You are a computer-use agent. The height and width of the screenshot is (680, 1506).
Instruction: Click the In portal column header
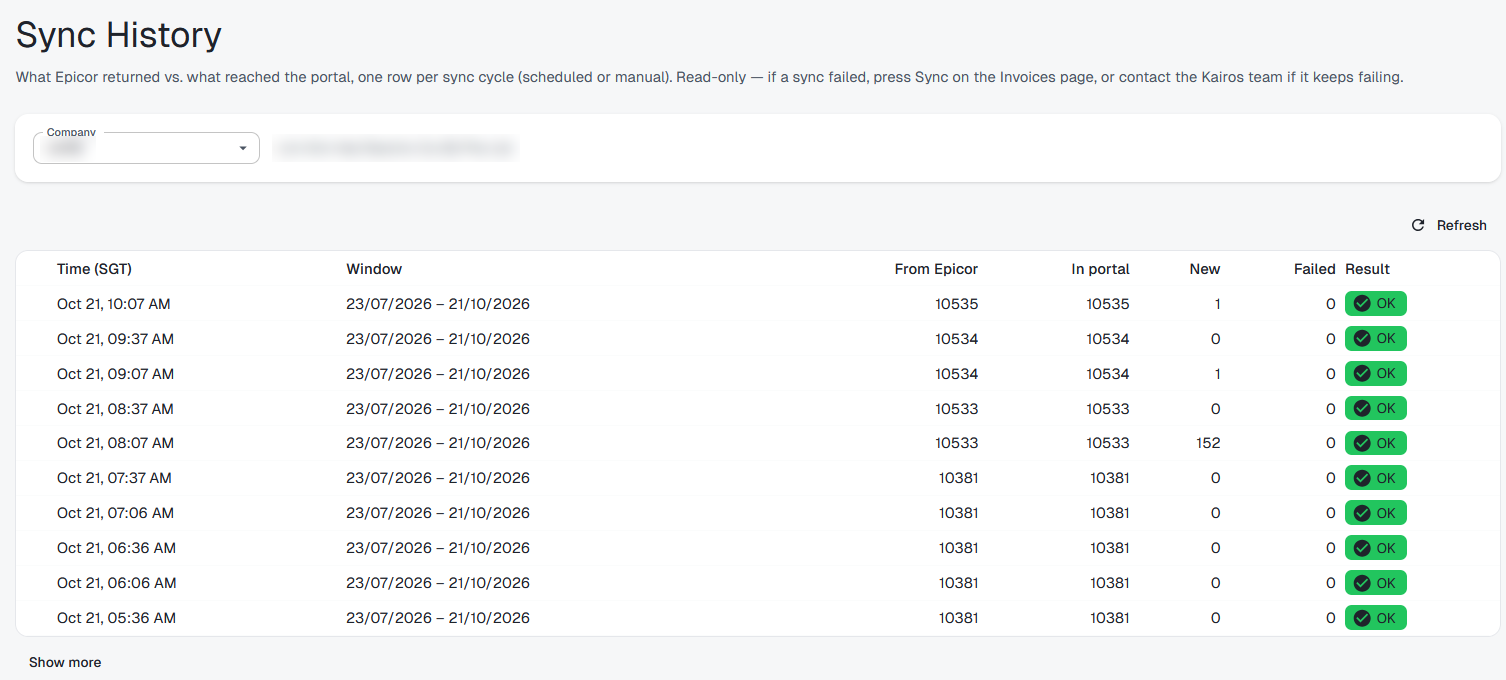point(1100,269)
